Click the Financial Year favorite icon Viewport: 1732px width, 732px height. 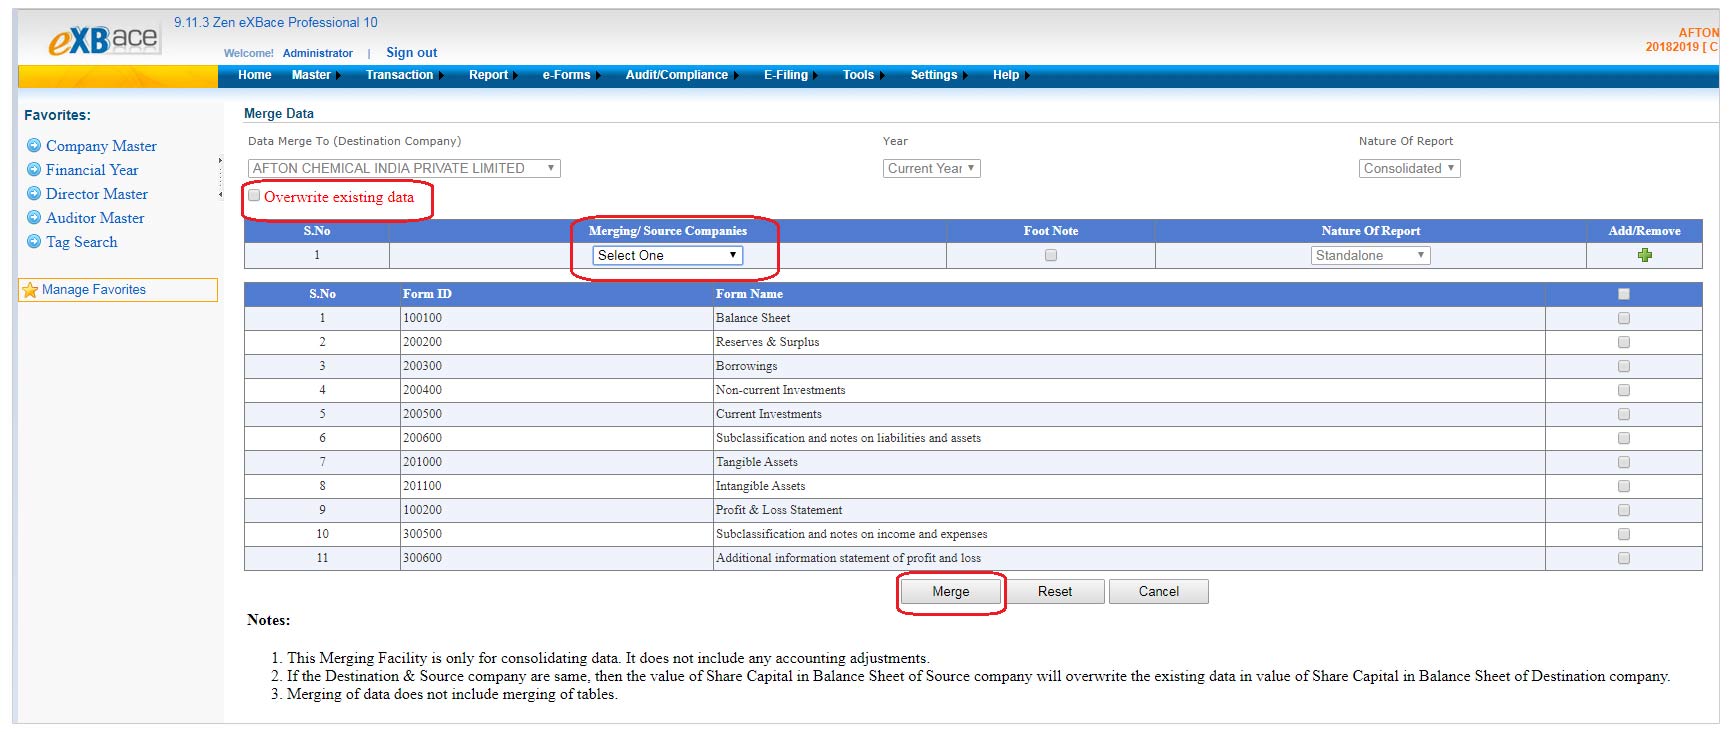[34, 170]
